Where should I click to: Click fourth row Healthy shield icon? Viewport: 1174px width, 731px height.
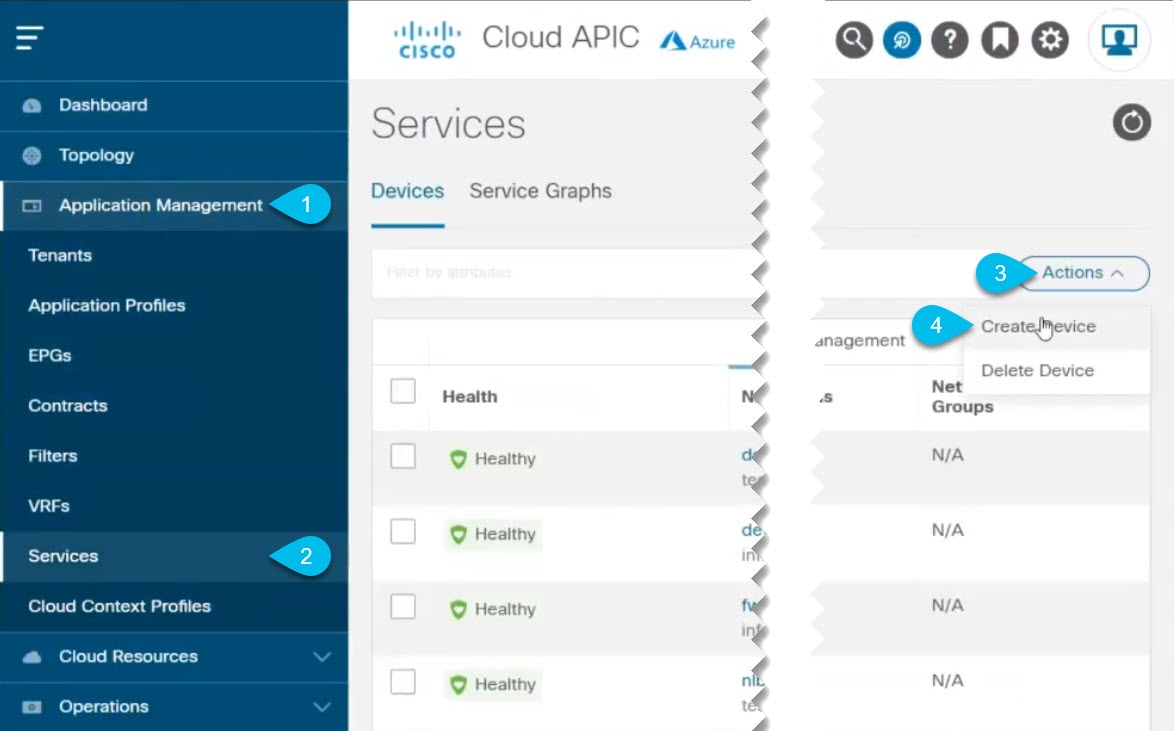[458, 685]
